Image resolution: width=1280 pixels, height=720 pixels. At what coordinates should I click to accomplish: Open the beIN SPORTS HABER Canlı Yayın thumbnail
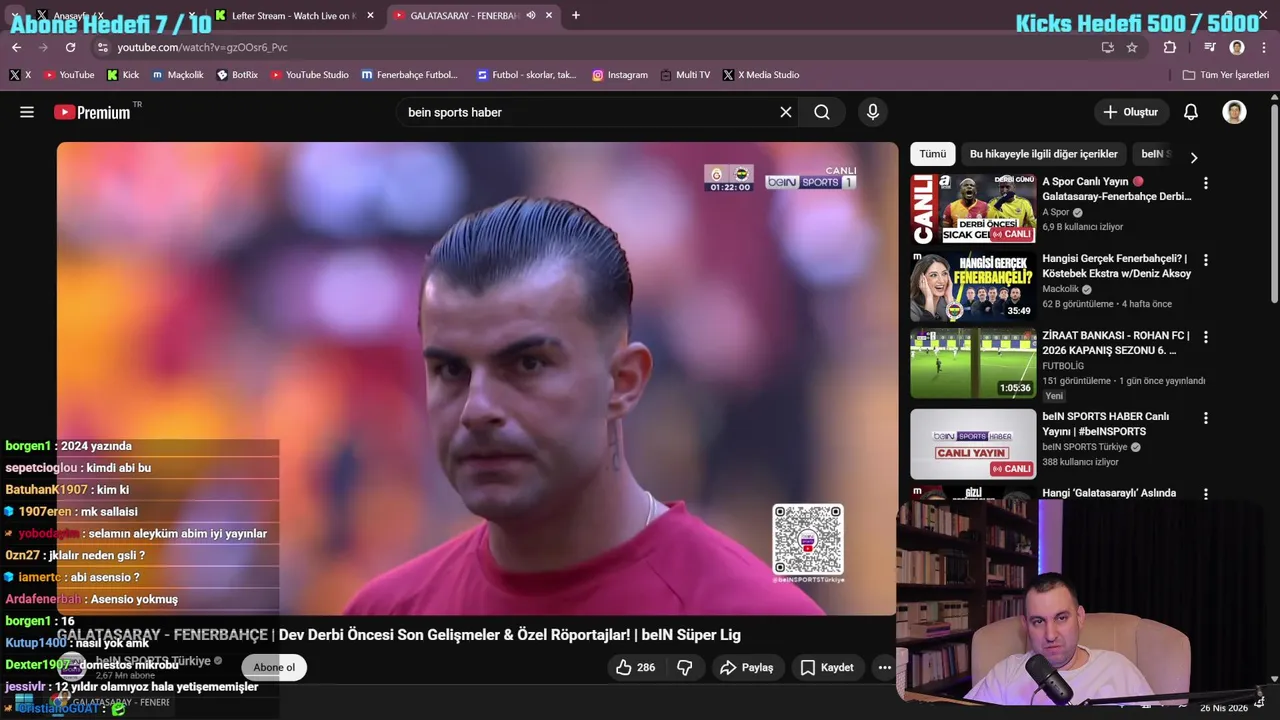pos(973,444)
